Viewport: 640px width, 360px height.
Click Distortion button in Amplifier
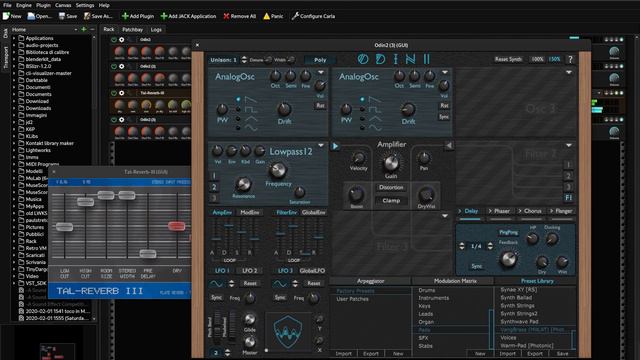(391, 187)
